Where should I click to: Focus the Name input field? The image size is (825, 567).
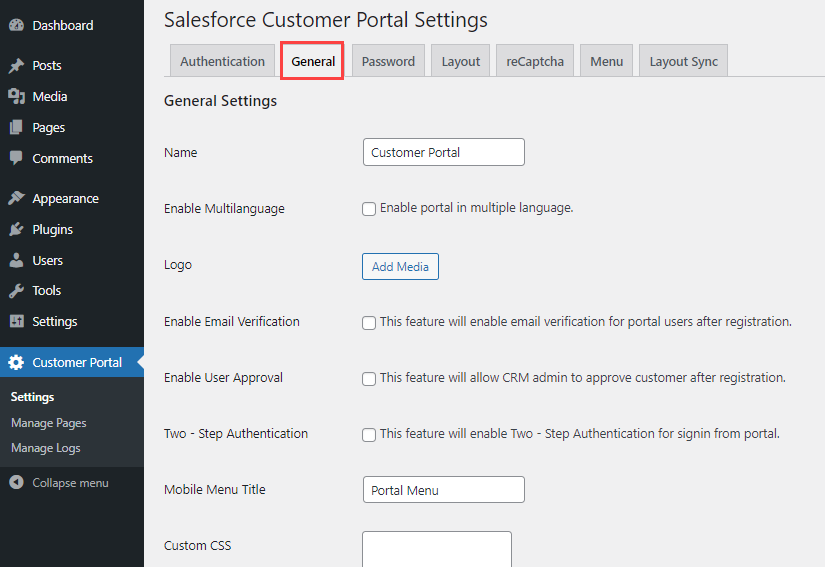point(443,152)
